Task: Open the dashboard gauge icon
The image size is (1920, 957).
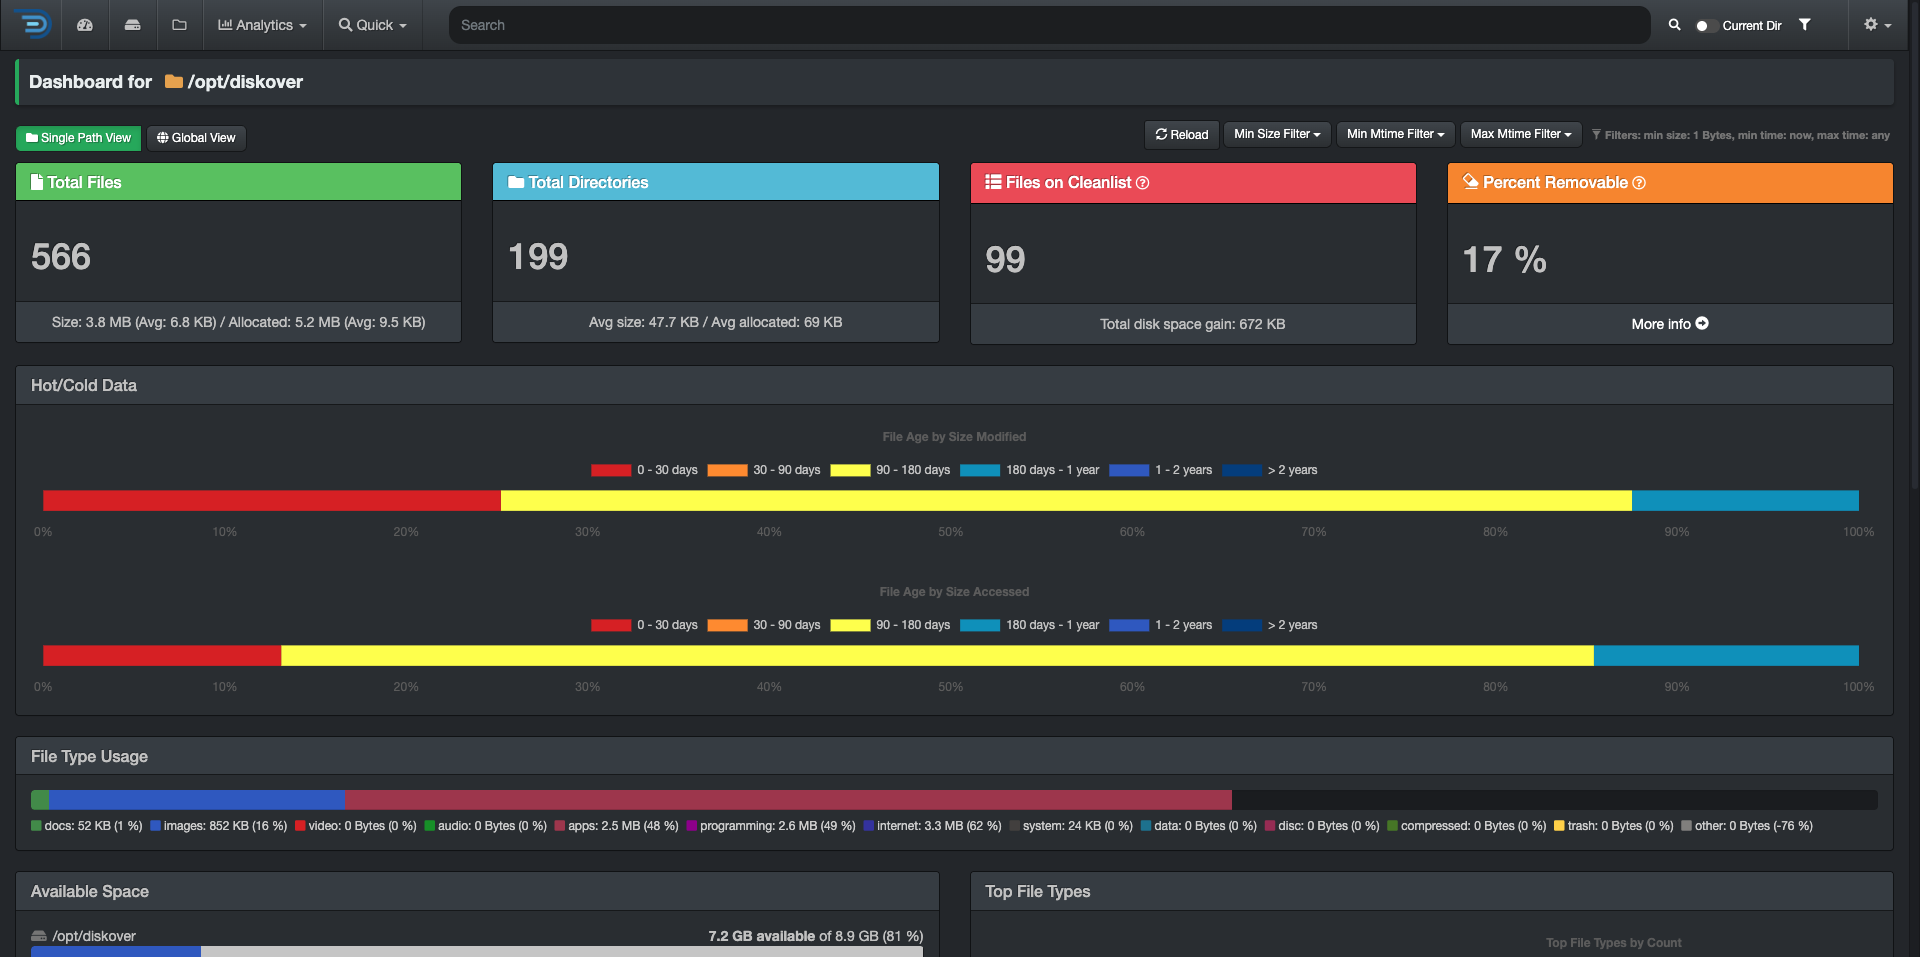Action: pyautogui.click(x=85, y=25)
